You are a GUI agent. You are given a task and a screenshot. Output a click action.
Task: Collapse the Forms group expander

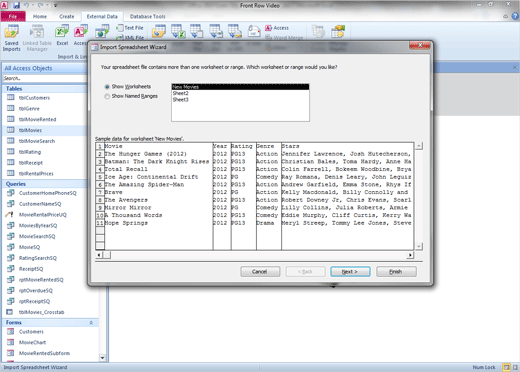pyautogui.click(x=91, y=323)
